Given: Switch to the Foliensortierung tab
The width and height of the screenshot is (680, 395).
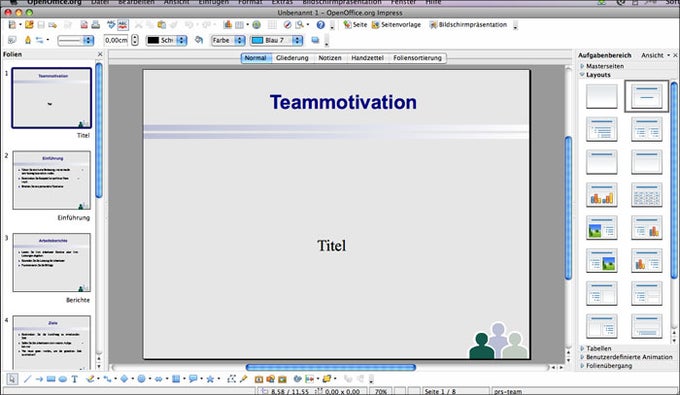Looking at the screenshot, I should 417,58.
